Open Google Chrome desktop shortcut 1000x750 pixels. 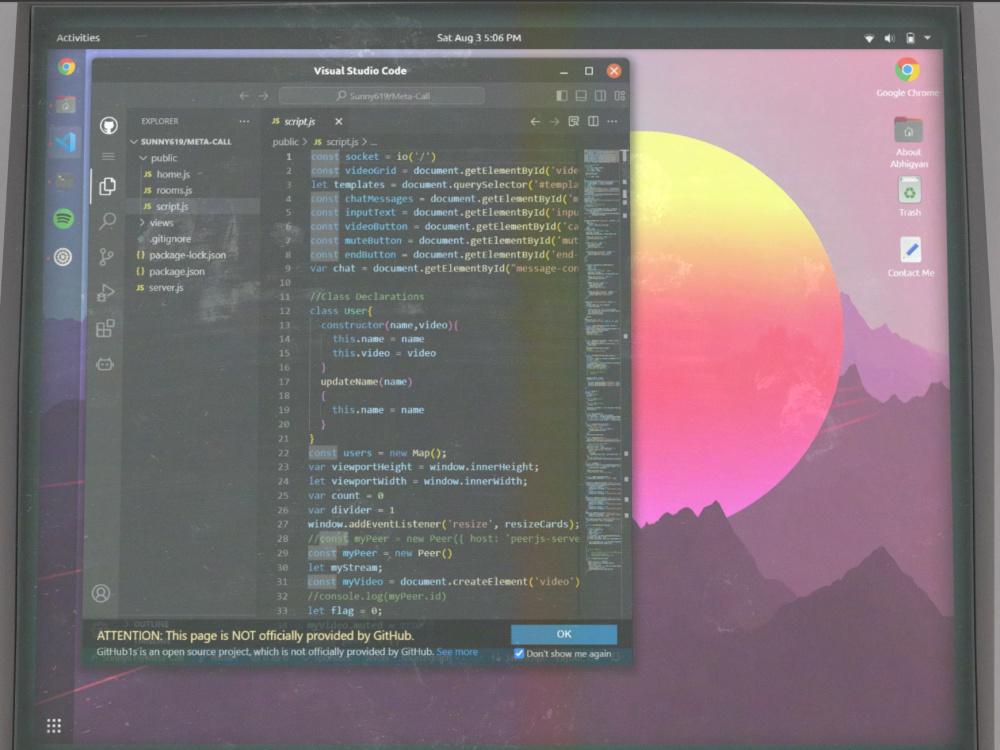click(x=908, y=77)
